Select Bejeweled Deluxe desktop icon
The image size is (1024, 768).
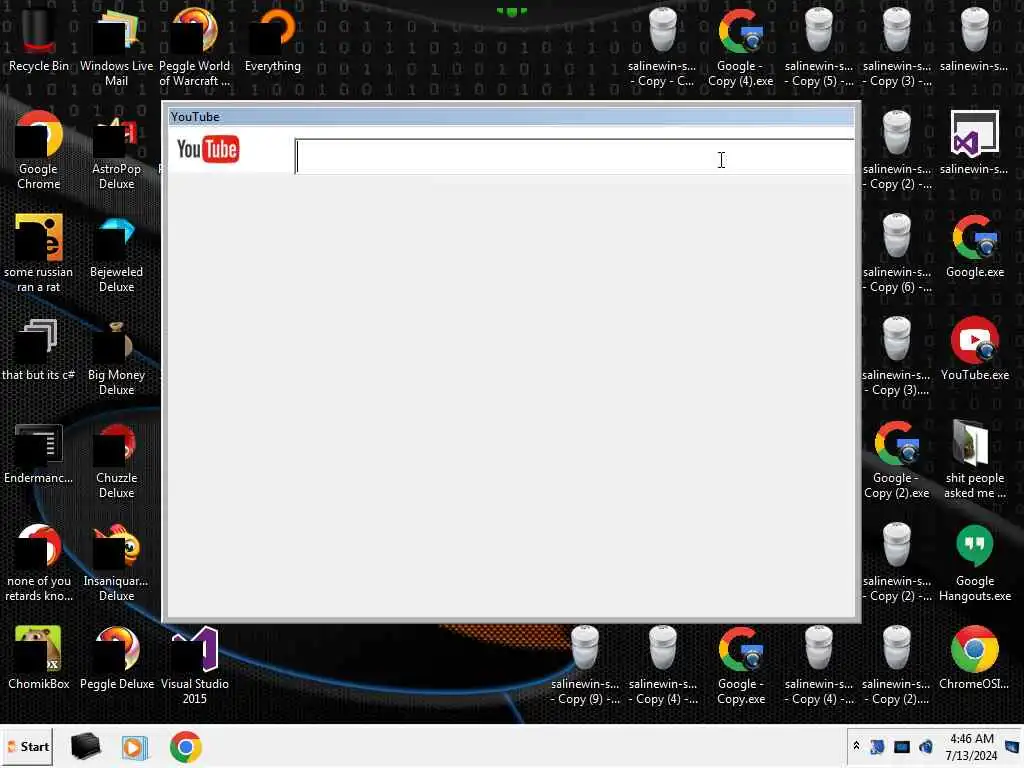[116, 252]
